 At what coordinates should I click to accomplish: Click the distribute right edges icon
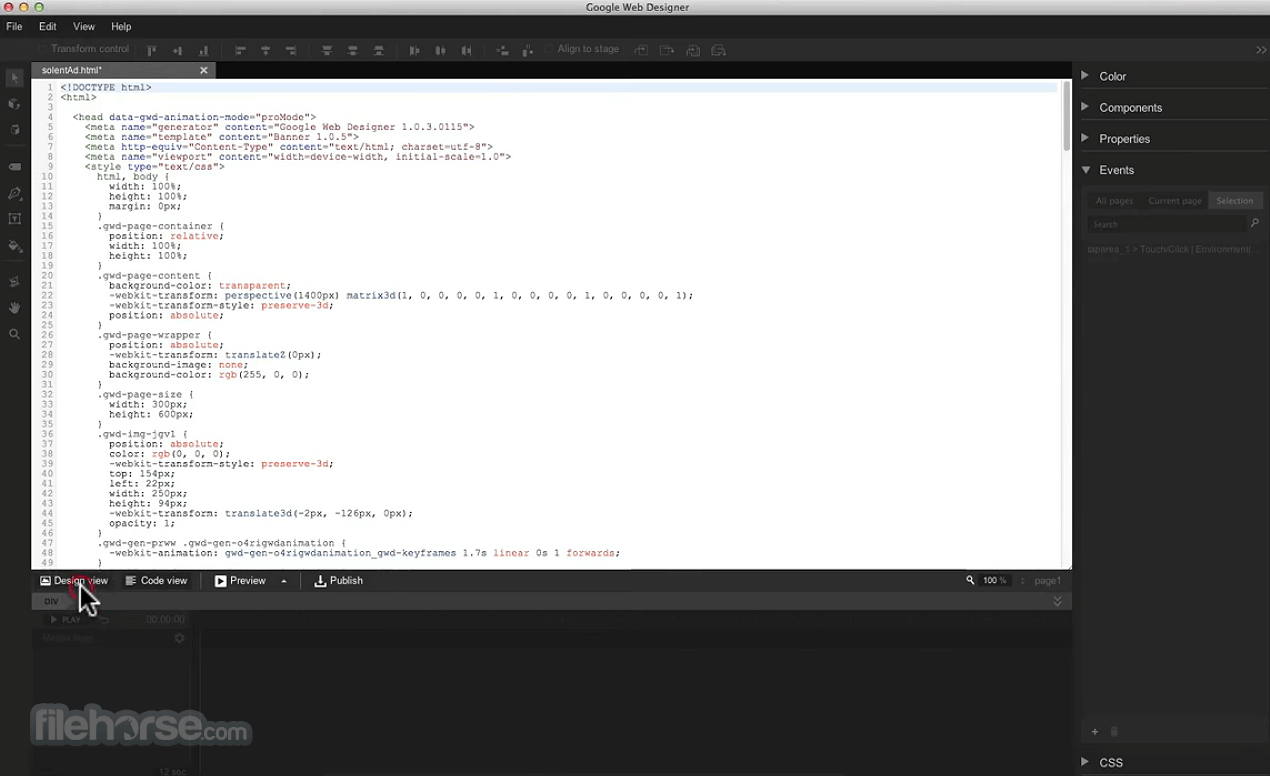(x=466, y=50)
